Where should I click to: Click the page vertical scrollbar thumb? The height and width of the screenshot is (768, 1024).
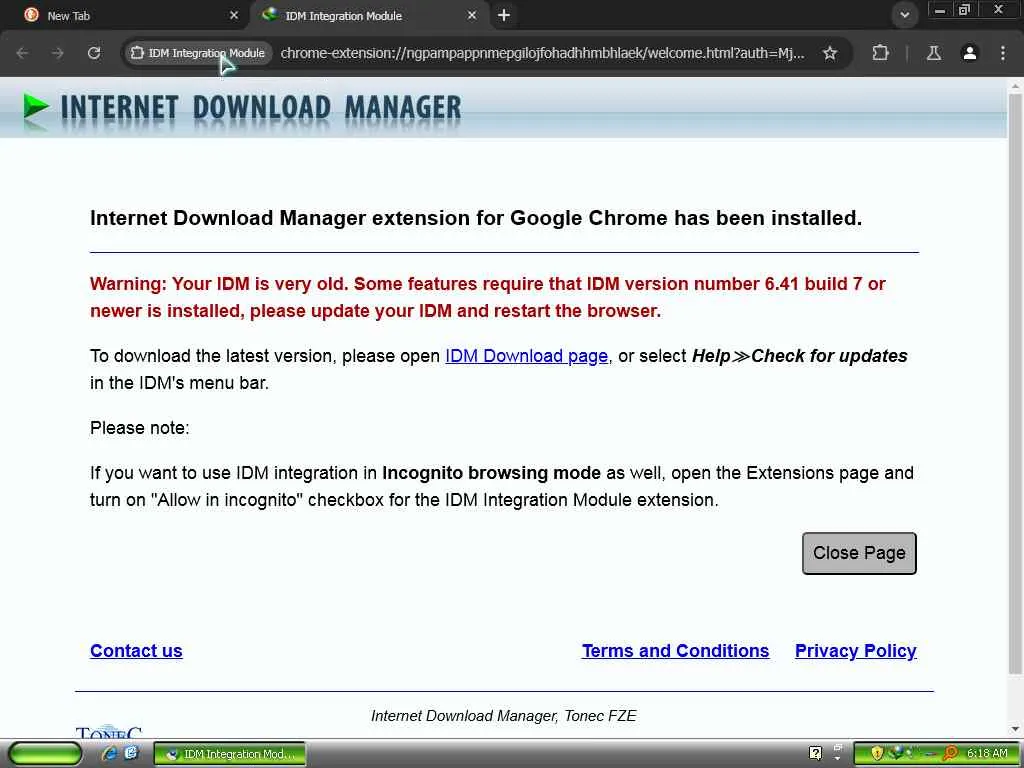coord(1015,383)
